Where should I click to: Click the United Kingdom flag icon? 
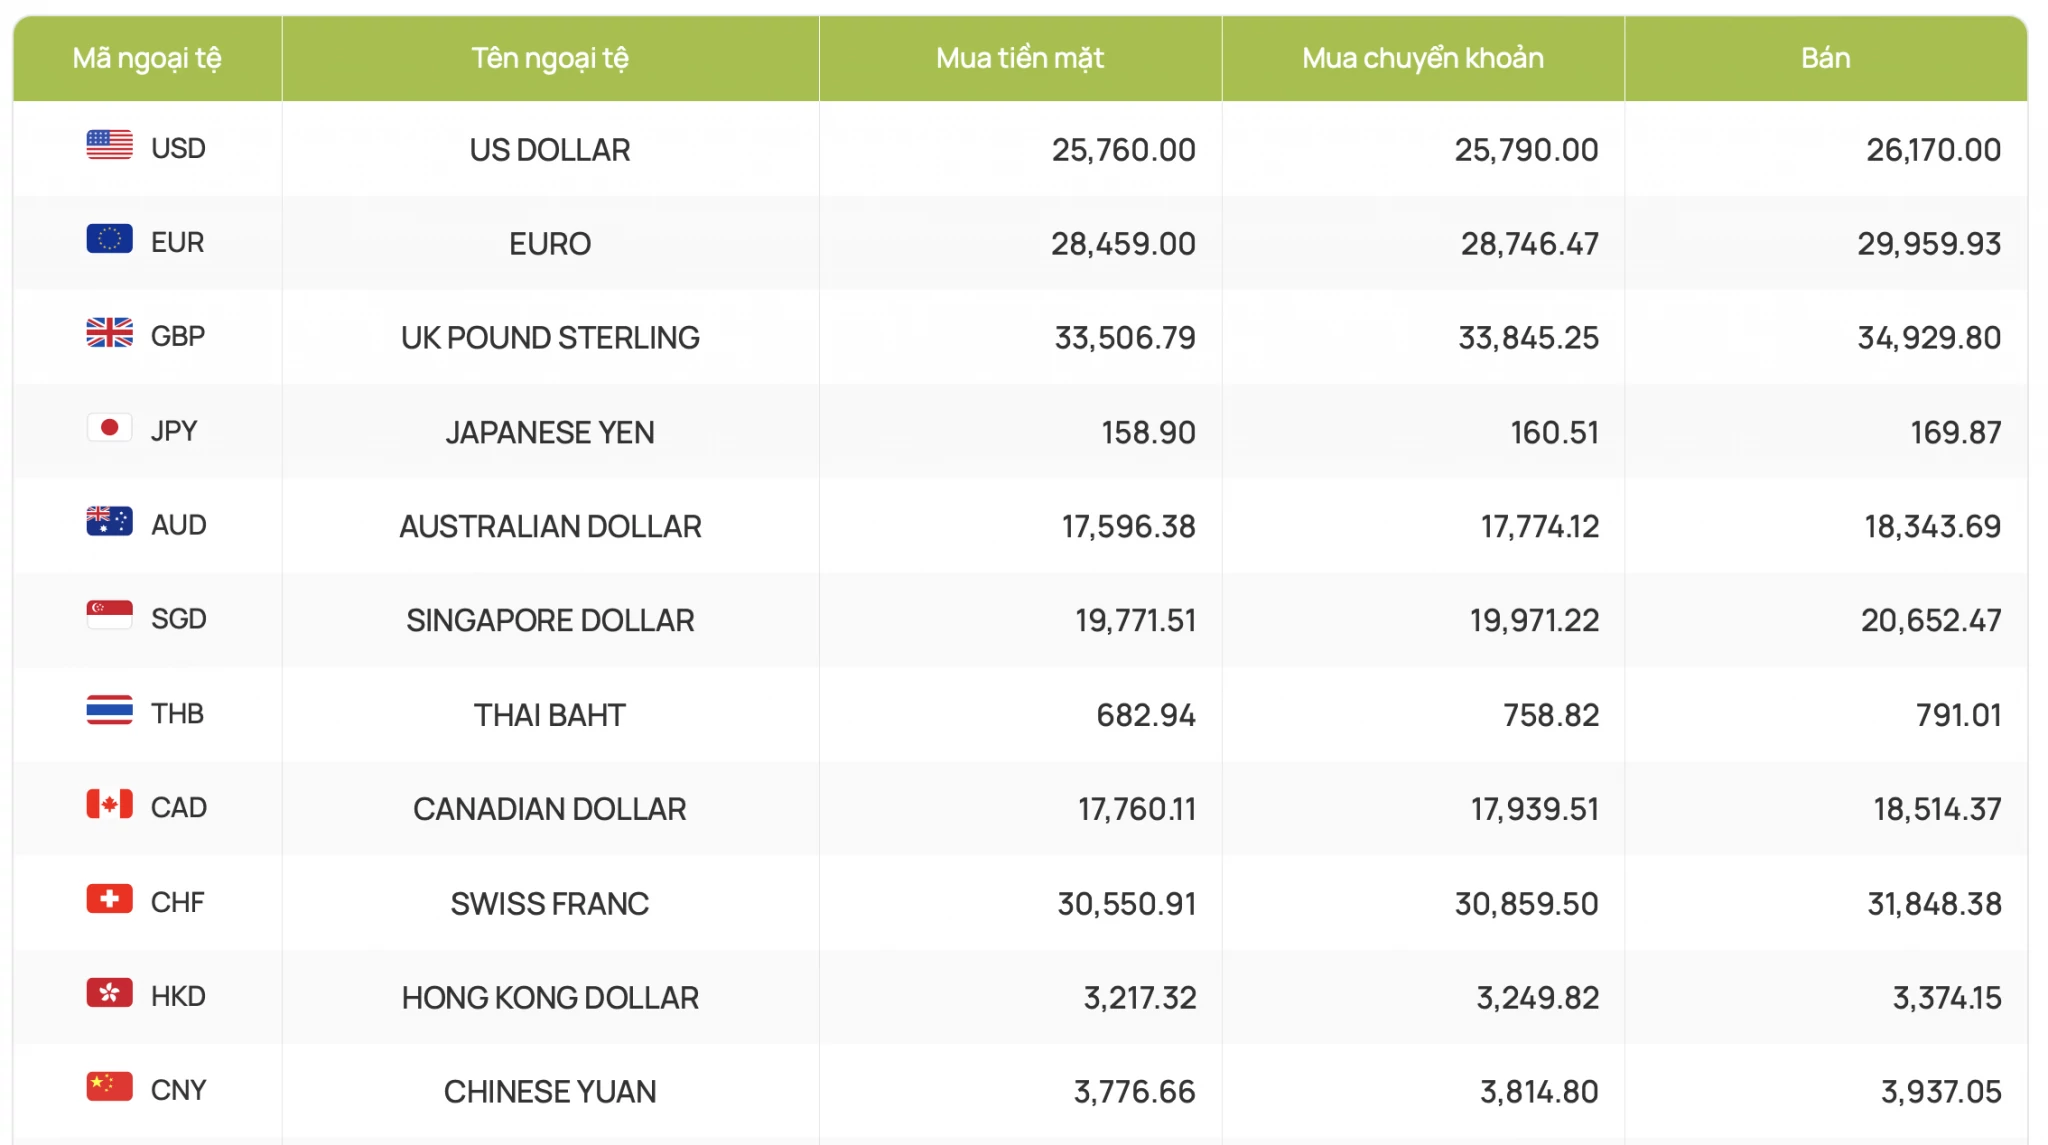coord(109,333)
